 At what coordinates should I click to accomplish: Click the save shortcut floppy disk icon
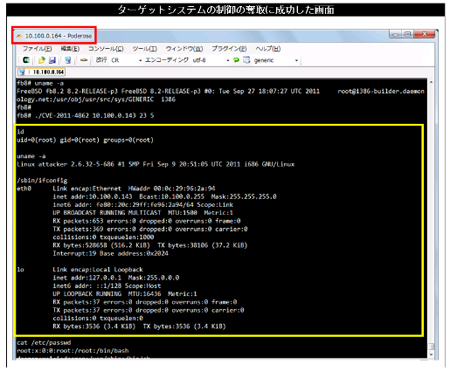[52, 60]
